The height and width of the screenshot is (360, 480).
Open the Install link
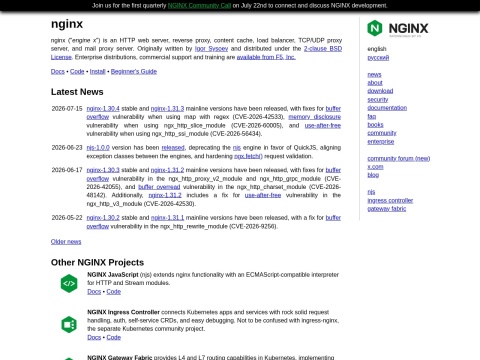pyautogui.click(x=97, y=71)
